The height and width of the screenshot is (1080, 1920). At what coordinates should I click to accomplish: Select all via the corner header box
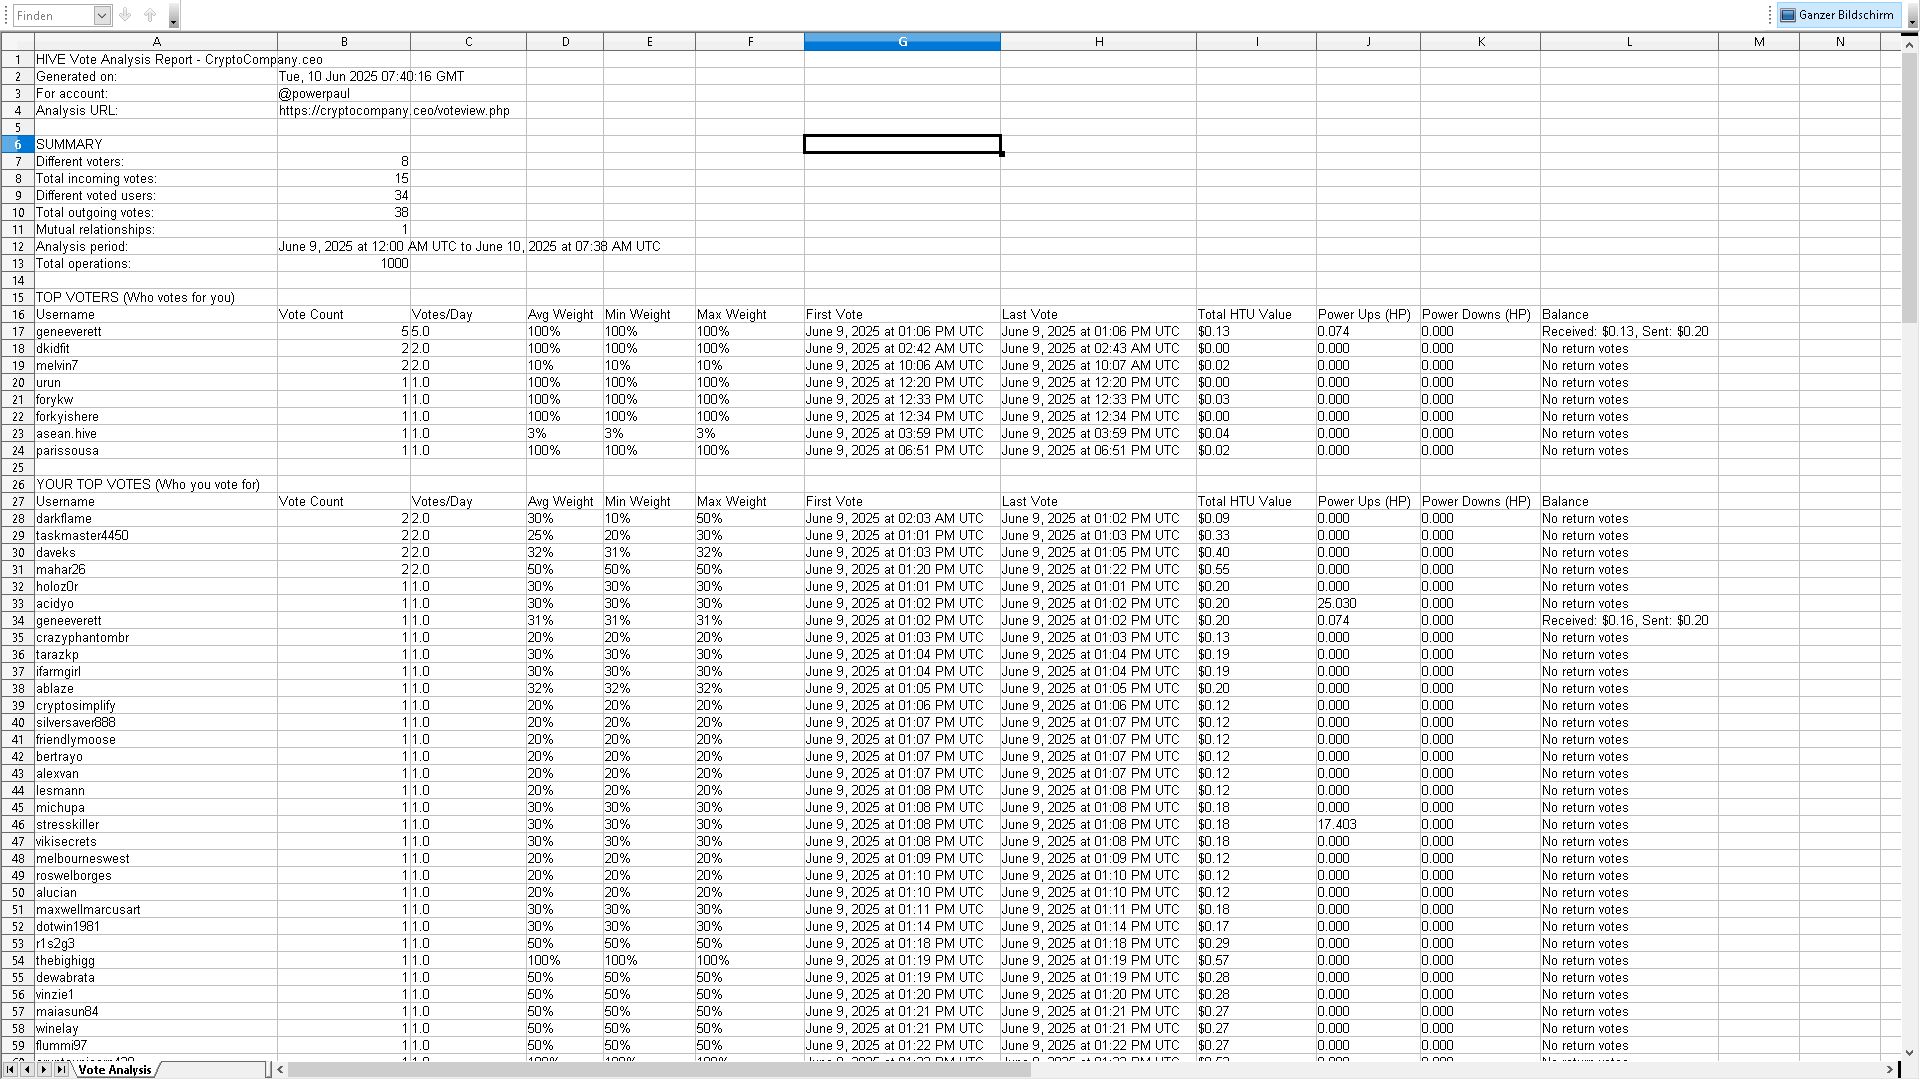pos(17,42)
